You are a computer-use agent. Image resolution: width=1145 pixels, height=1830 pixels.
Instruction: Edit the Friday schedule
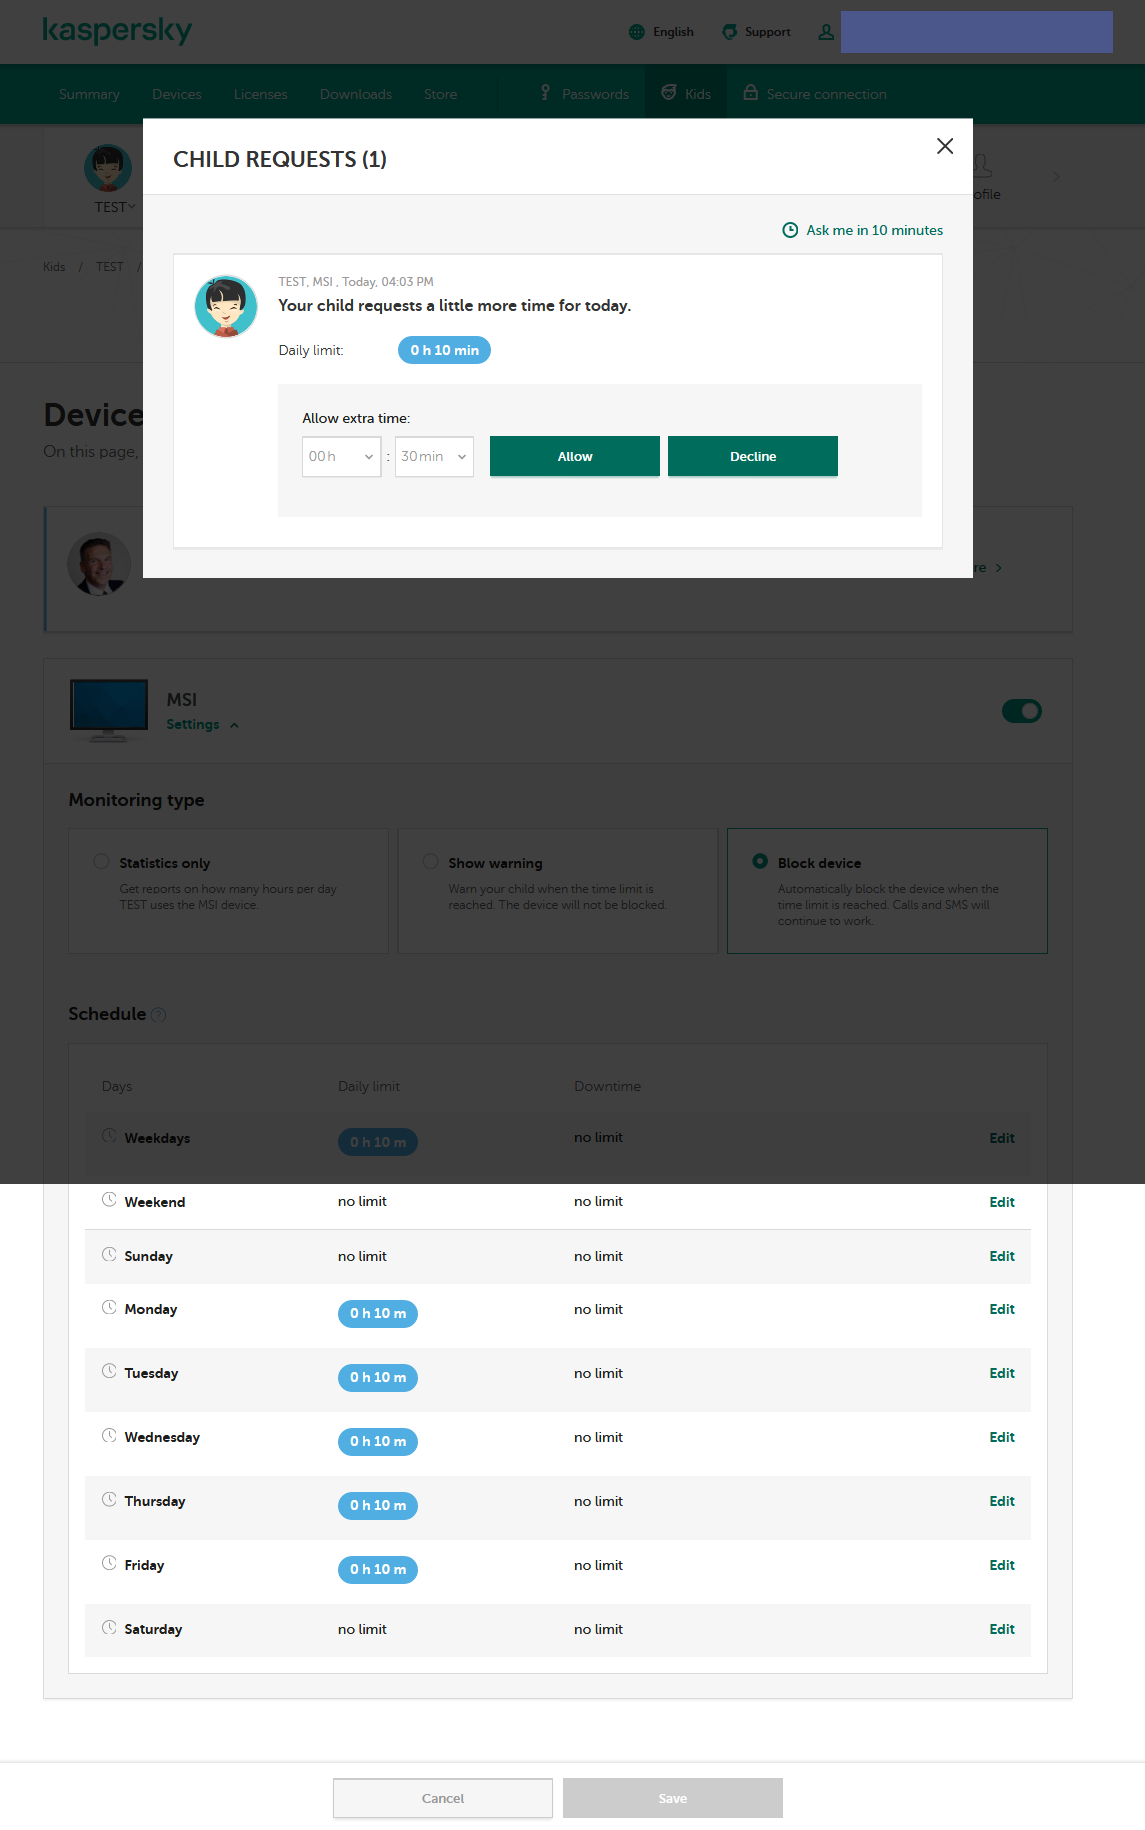pos(1002,1565)
